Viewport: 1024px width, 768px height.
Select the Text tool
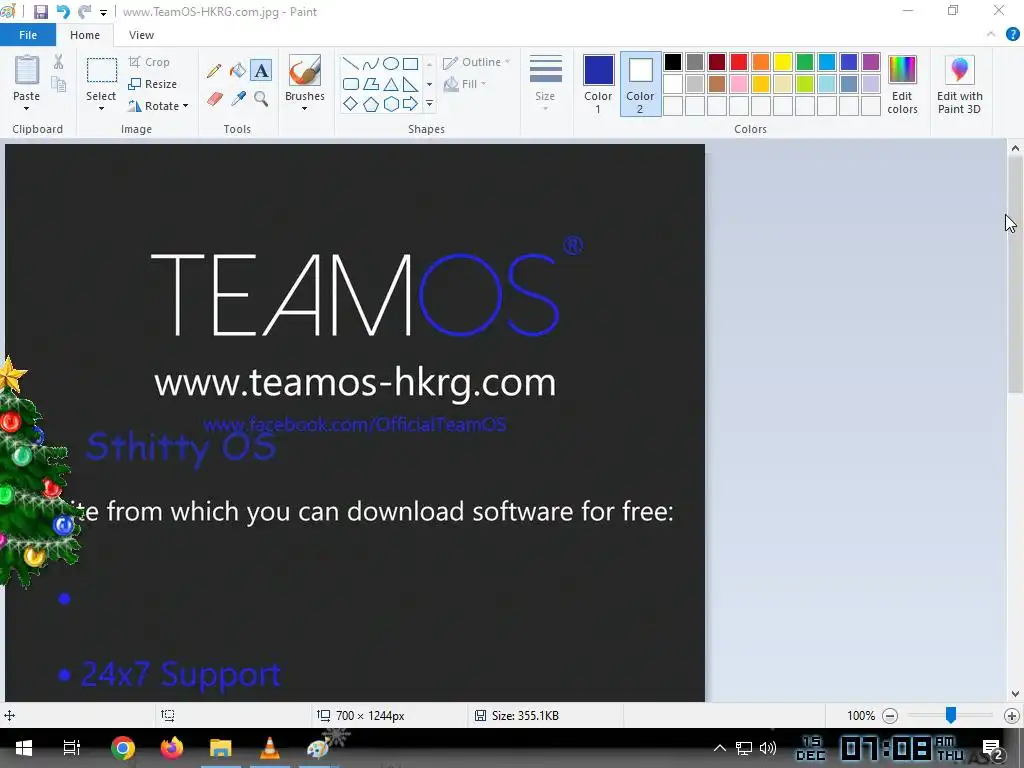click(261, 71)
